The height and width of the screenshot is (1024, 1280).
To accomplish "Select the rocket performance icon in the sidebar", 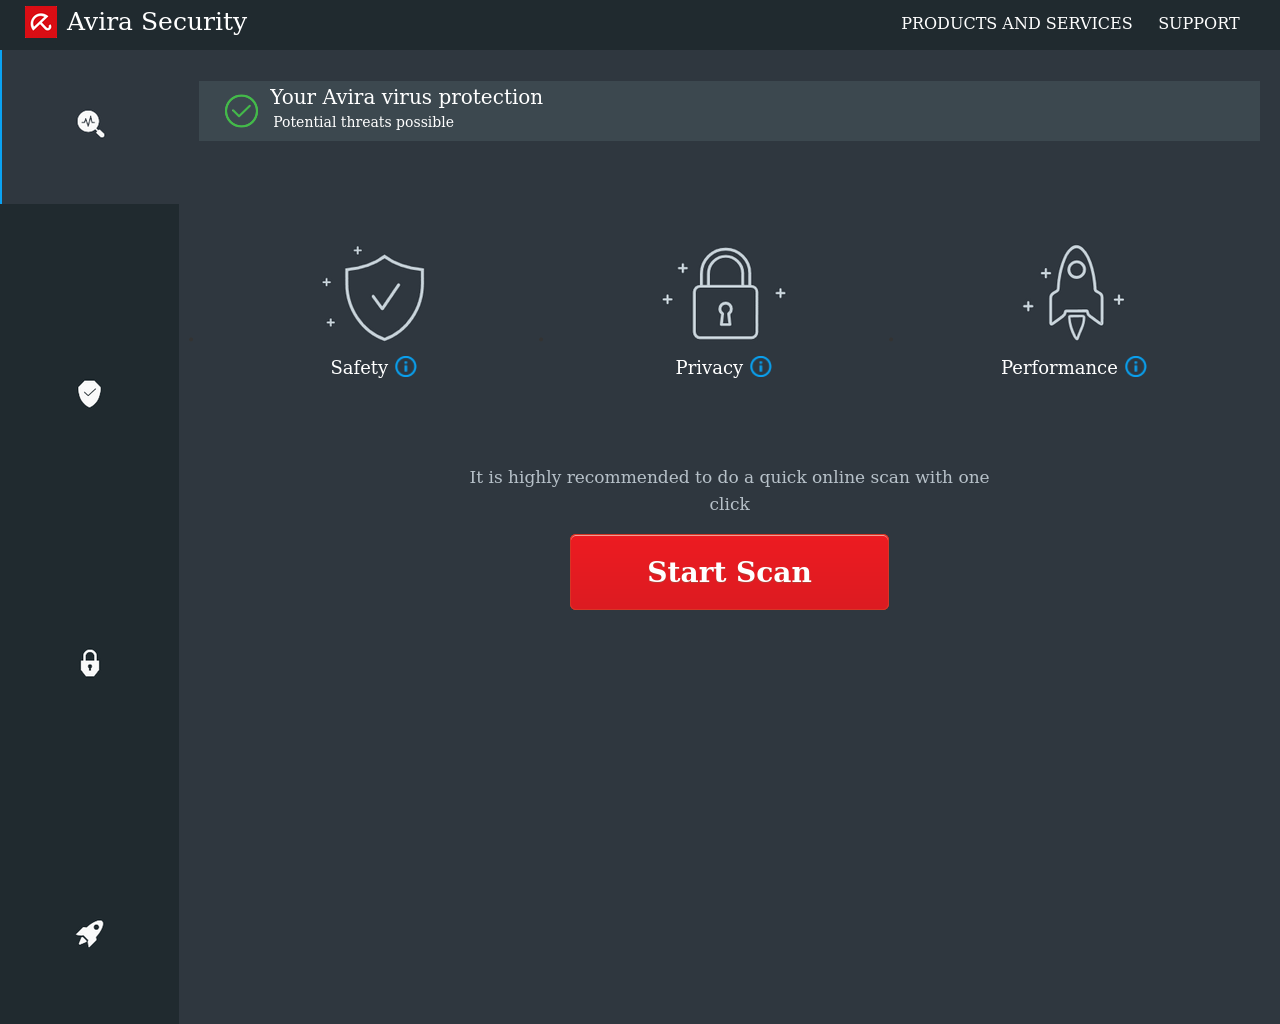I will tap(90, 933).
